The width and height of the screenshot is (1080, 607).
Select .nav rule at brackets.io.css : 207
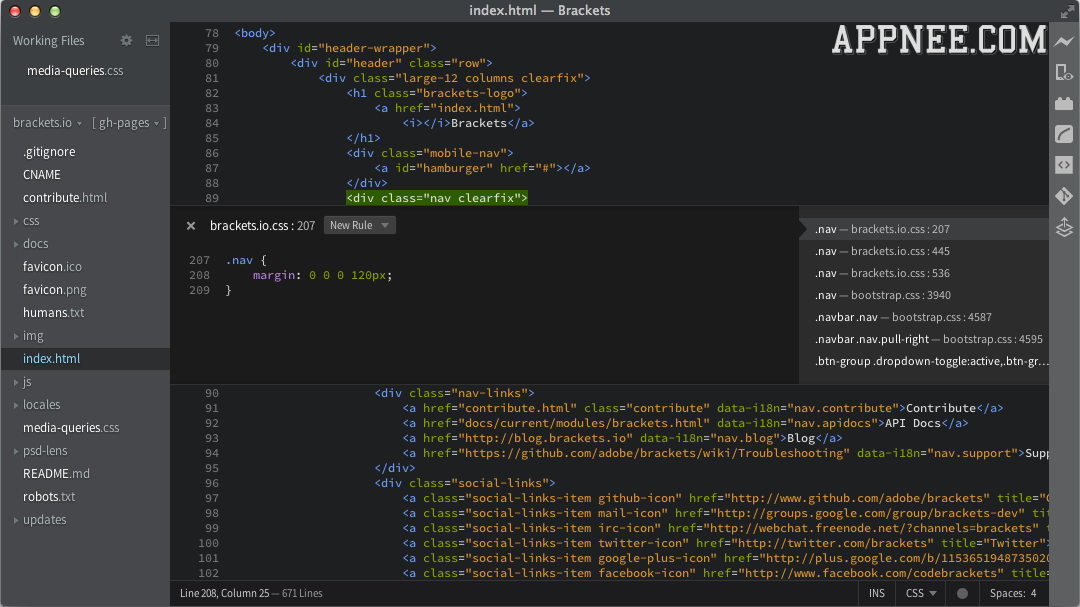(924, 229)
